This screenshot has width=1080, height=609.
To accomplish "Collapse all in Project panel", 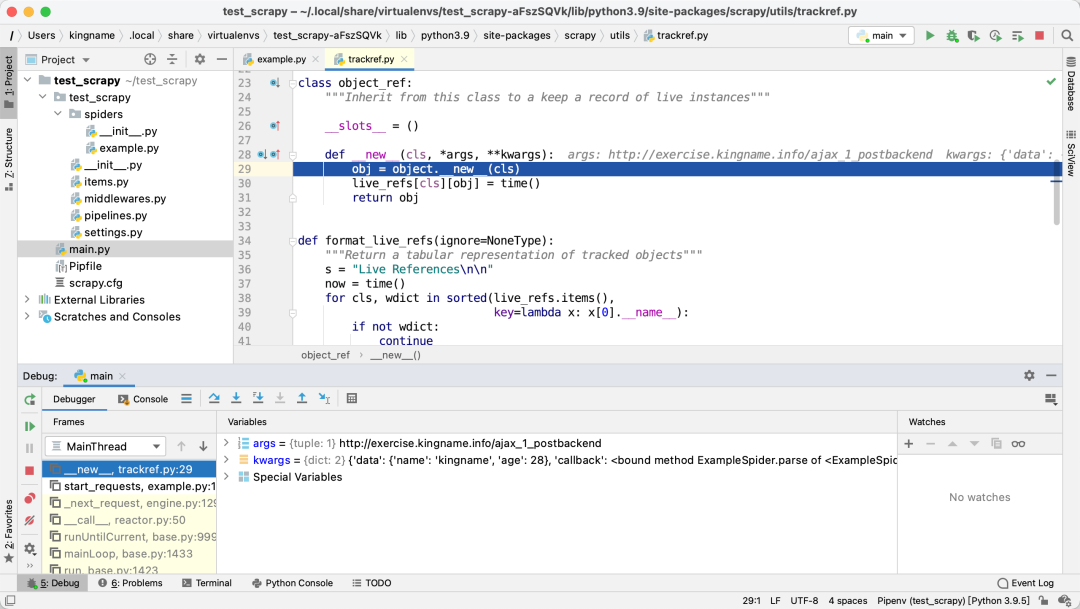I will pos(172,59).
